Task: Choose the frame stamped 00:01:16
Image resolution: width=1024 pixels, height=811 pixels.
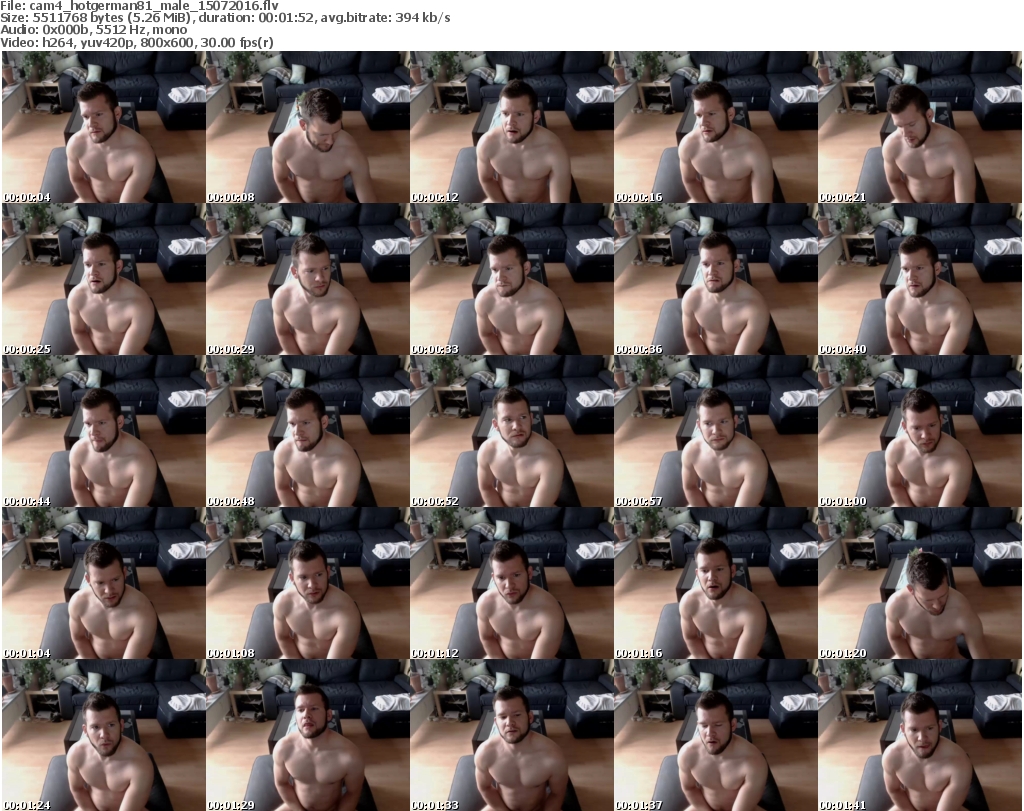Action: point(715,583)
